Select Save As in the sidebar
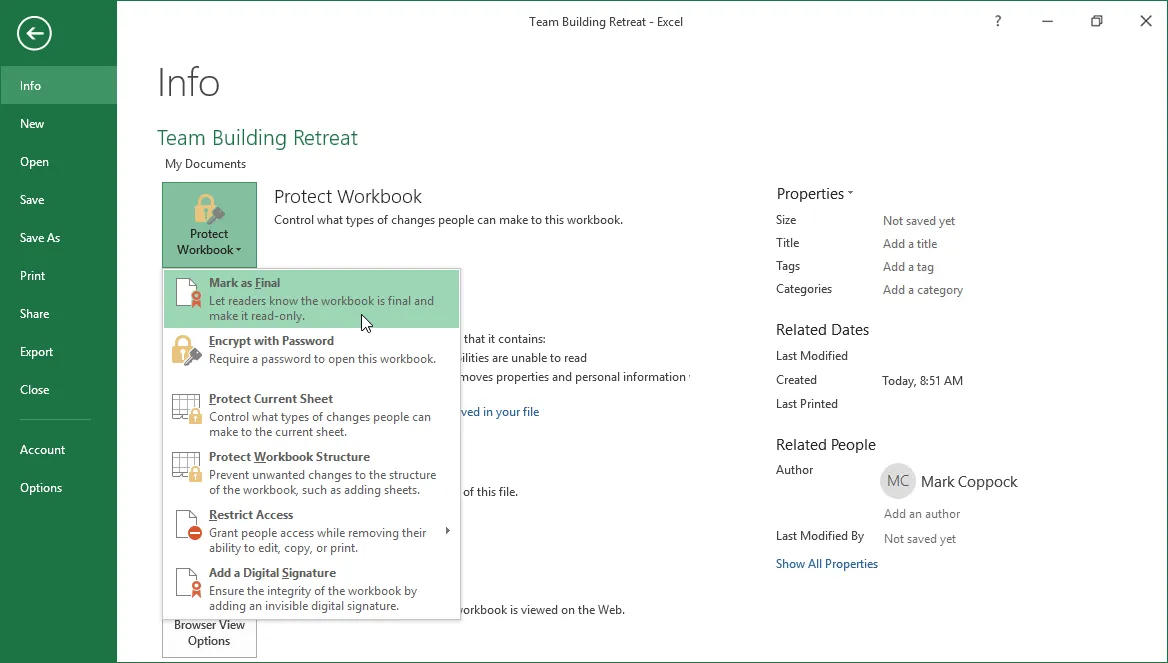Viewport: 1168px width, 663px height. [40, 238]
